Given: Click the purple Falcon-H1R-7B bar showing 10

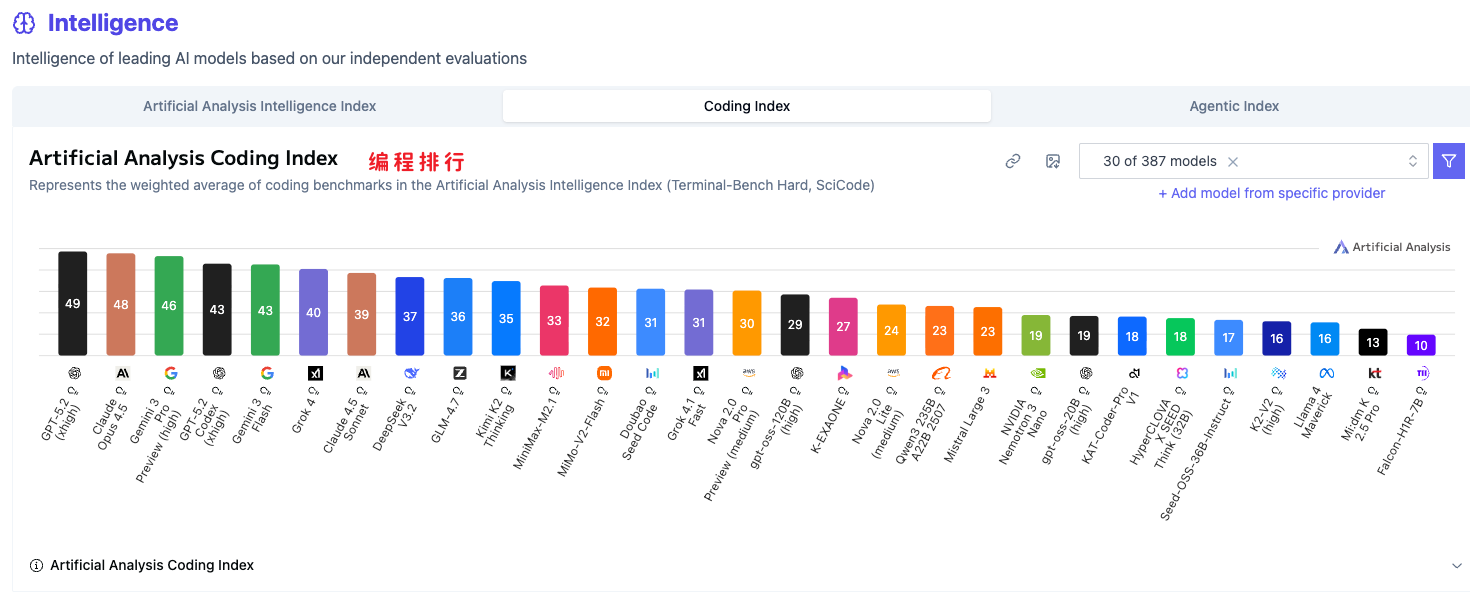Looking at the screenshot, I should coord(1421,345).
